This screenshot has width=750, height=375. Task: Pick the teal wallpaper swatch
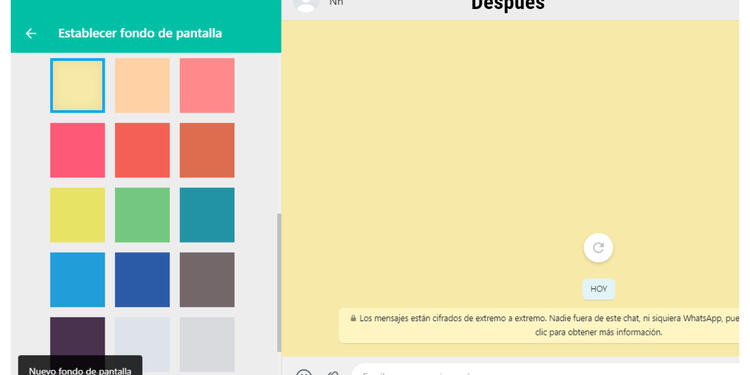point(207,215)
